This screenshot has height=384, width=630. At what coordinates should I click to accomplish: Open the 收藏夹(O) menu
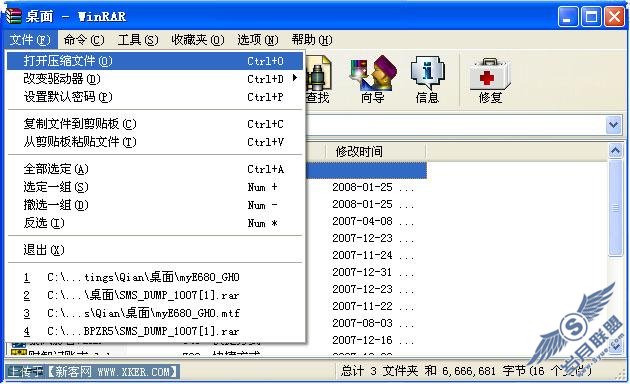pos(198,40)
